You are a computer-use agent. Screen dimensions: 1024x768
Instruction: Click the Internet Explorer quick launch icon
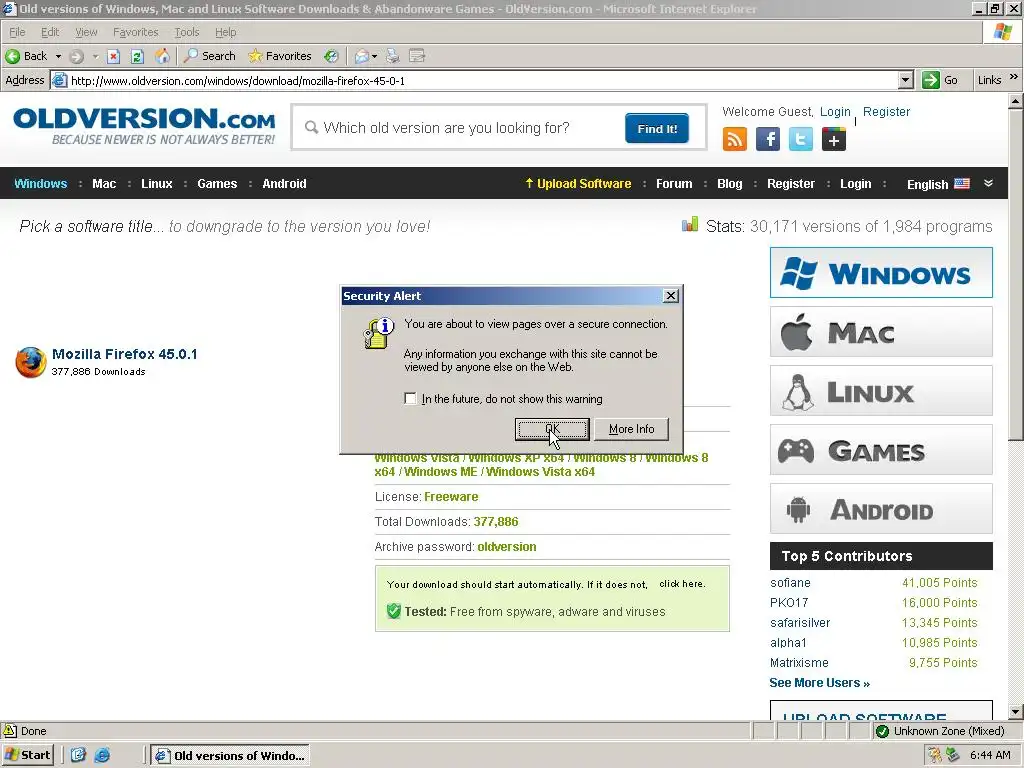103,755
